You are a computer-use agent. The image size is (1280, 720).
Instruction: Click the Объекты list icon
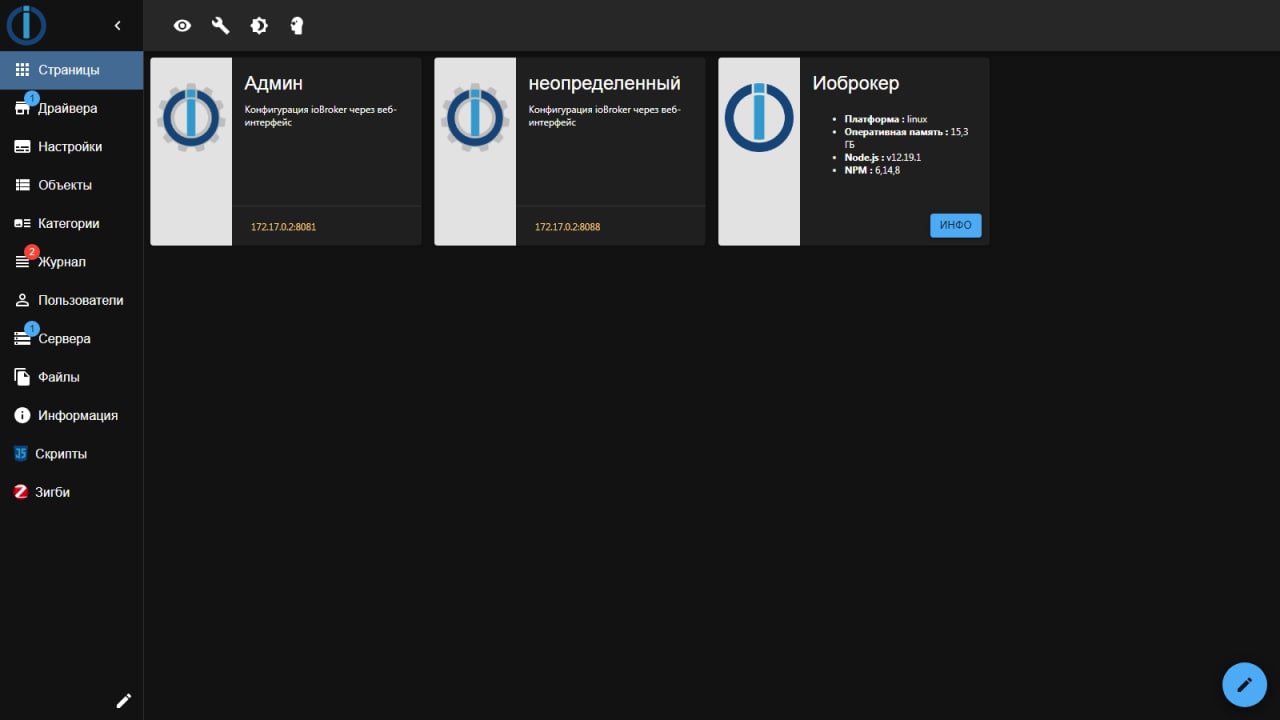point(22,185)
